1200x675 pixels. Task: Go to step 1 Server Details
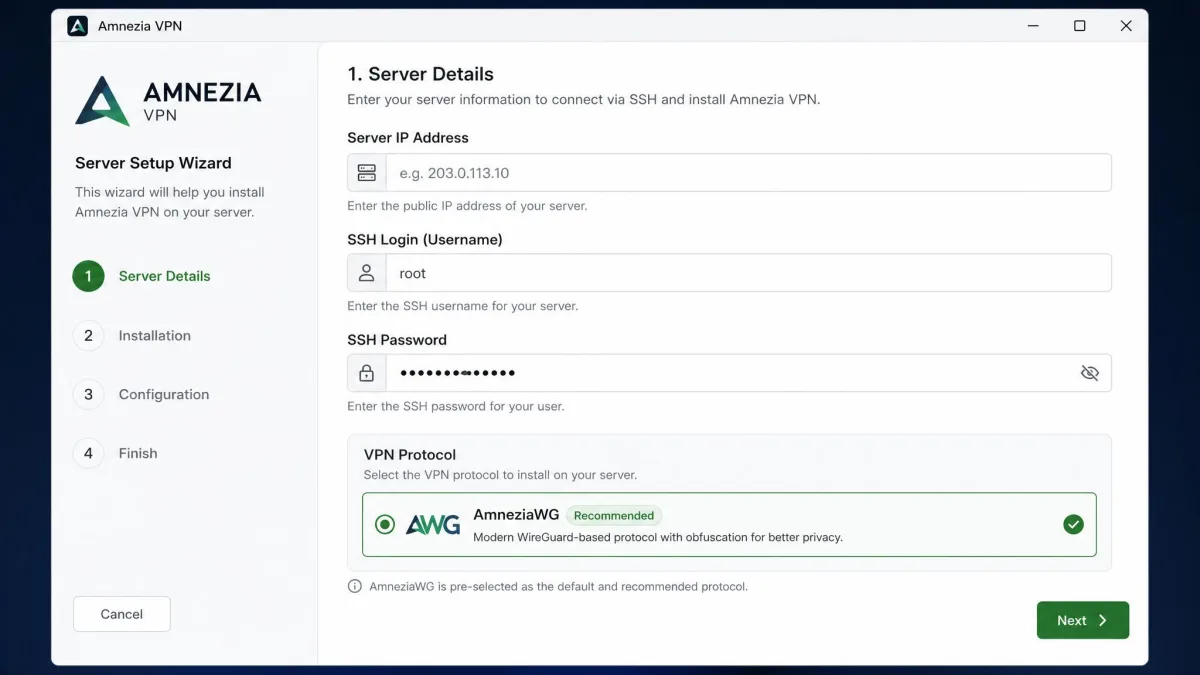142,276
